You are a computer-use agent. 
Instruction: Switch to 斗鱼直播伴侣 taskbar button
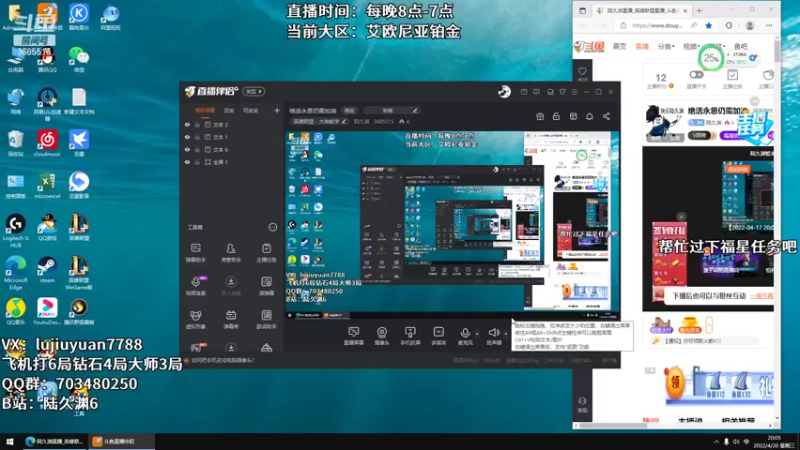click(x=121, y=441)
